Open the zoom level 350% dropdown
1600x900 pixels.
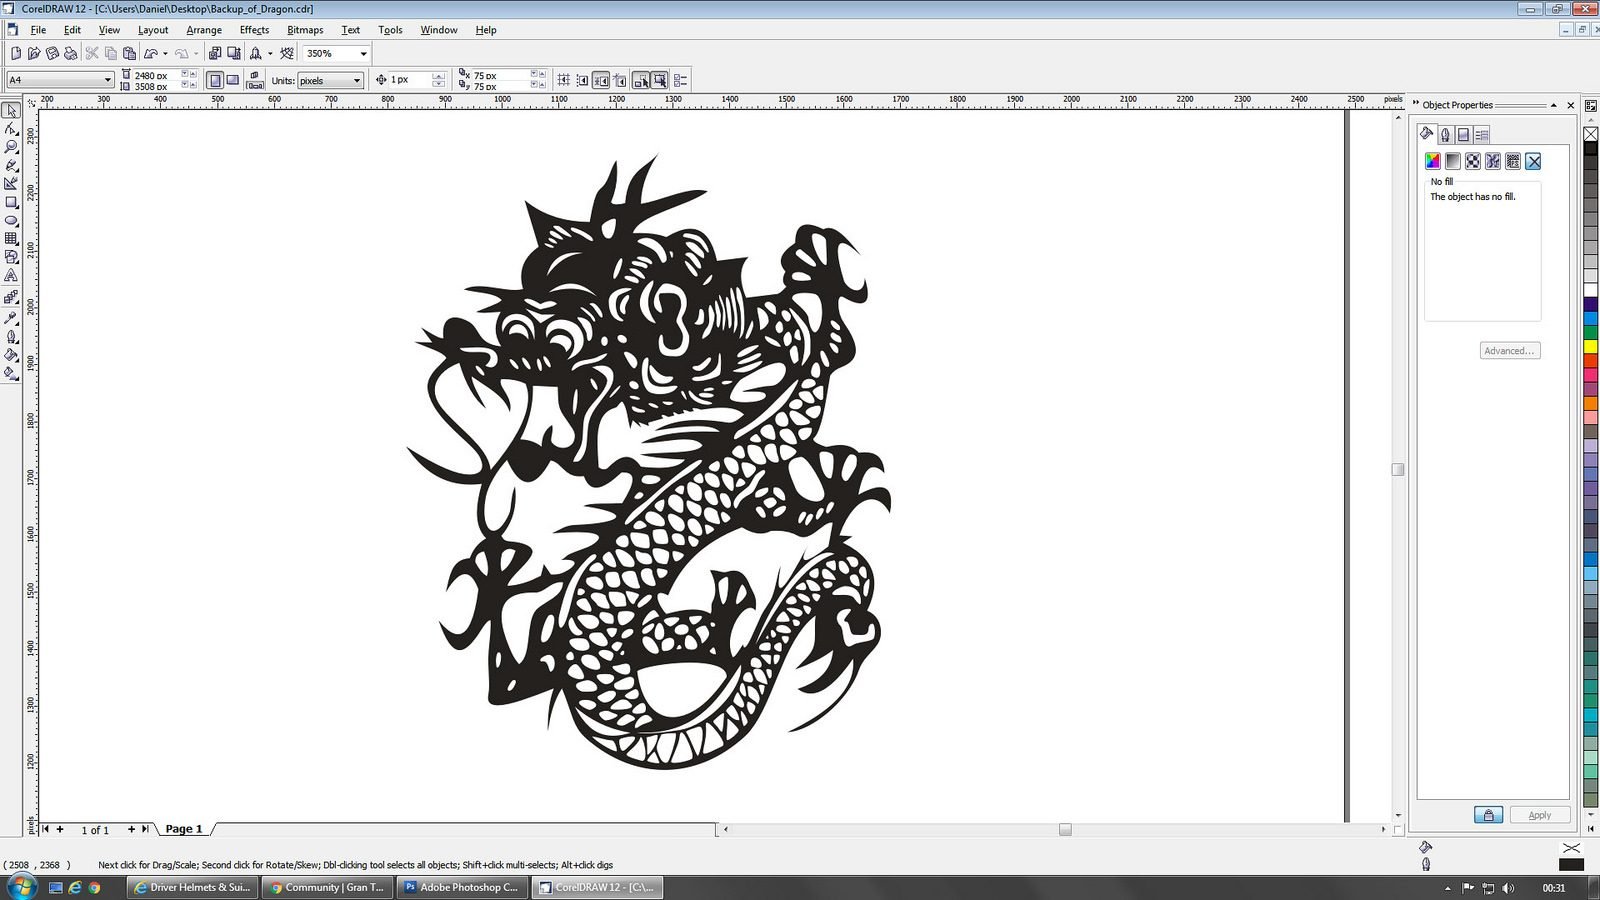tap(363, 53)
